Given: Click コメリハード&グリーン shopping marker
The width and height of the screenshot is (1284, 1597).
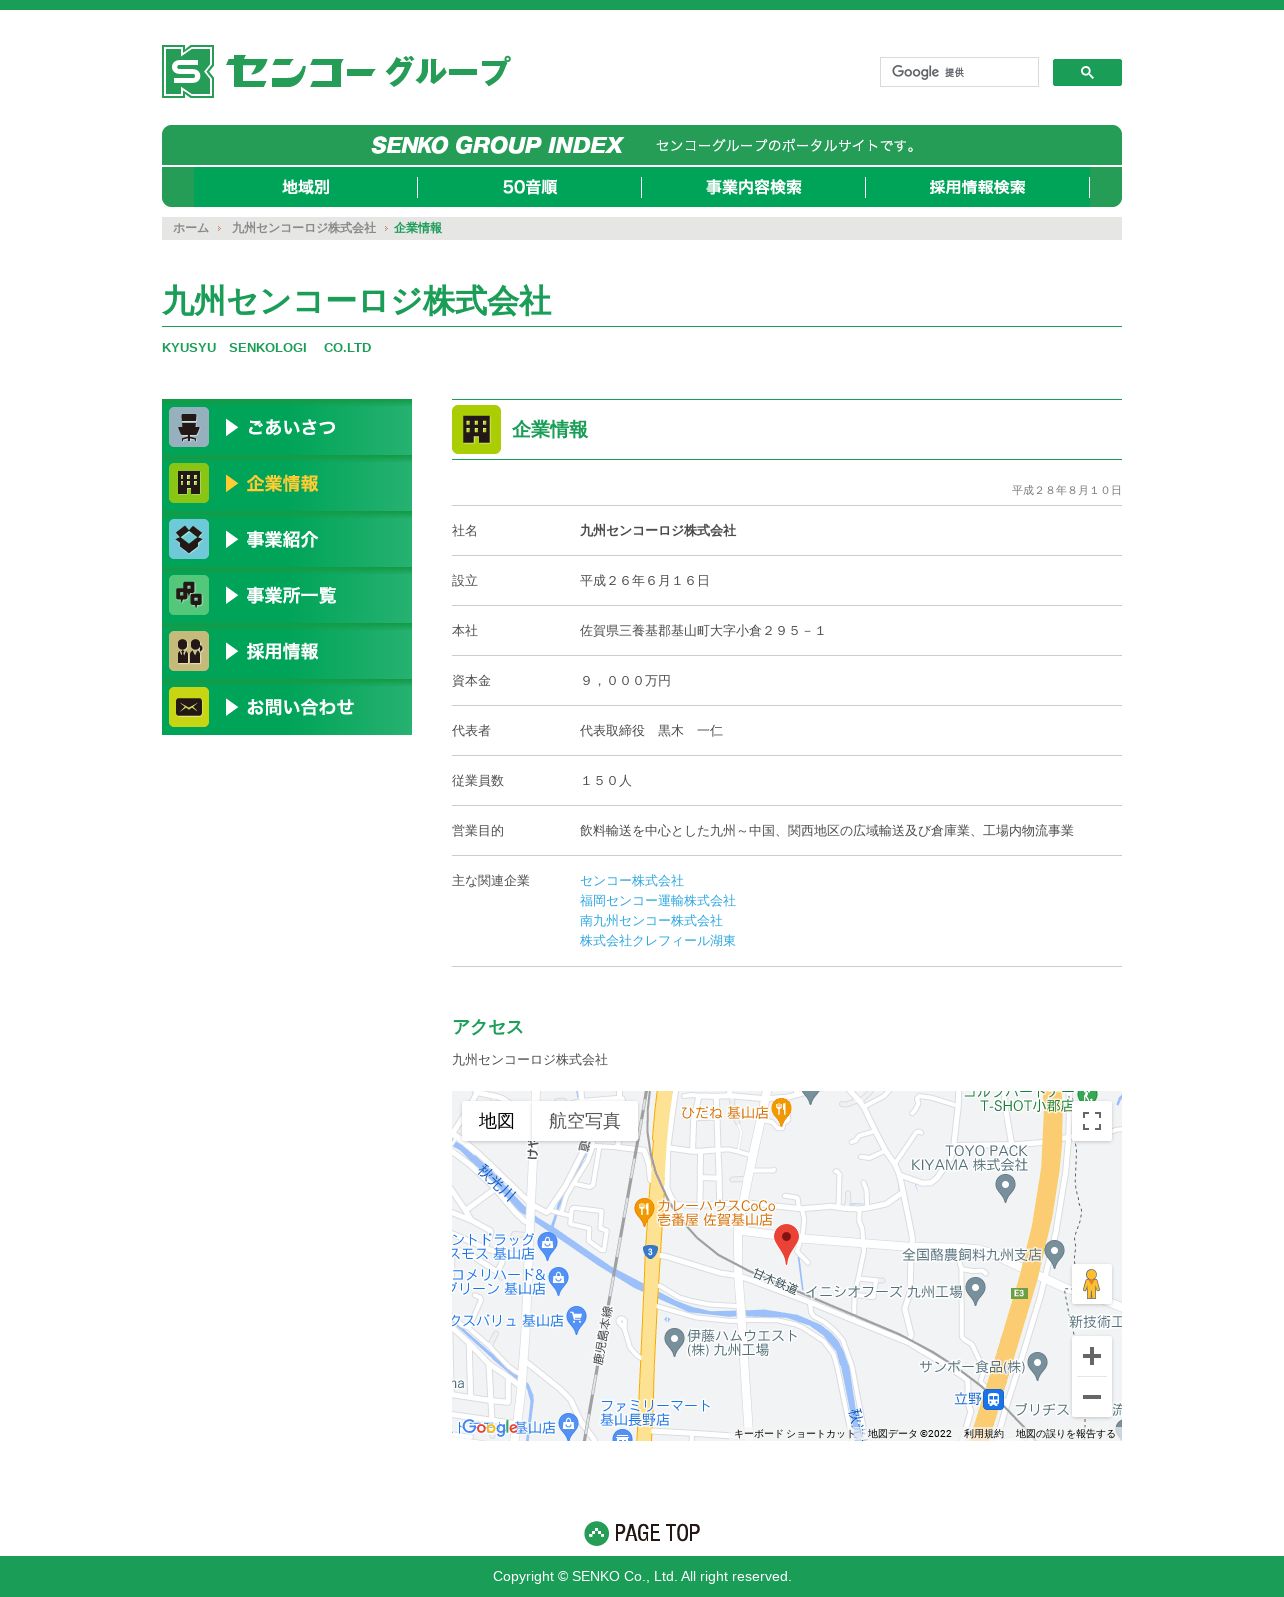Looking at the screenshot, I should [559, 1279].
